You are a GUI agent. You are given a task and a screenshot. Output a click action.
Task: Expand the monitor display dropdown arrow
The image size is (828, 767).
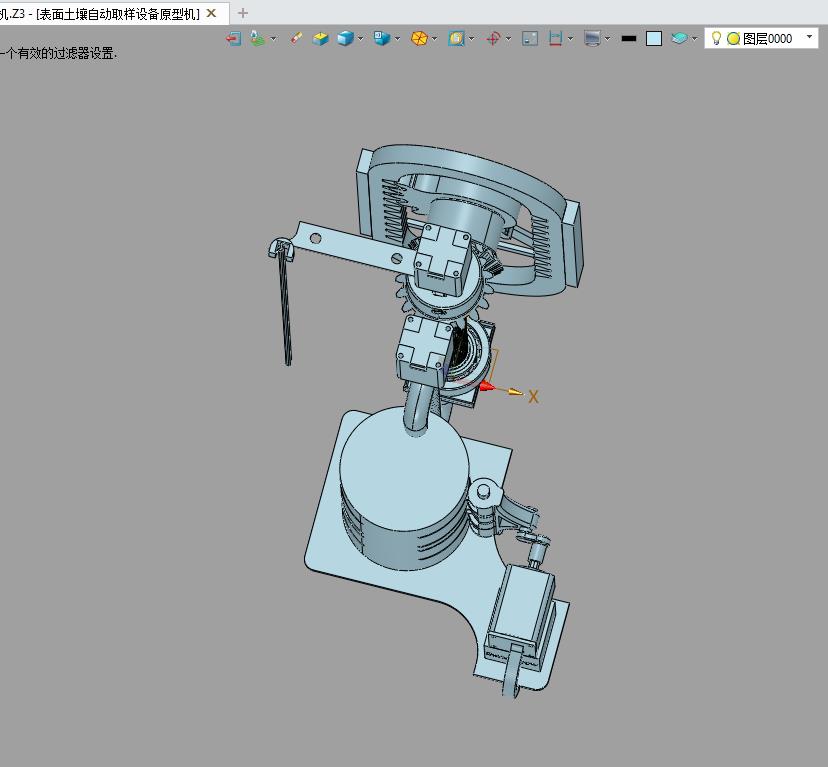pos(608,39)
